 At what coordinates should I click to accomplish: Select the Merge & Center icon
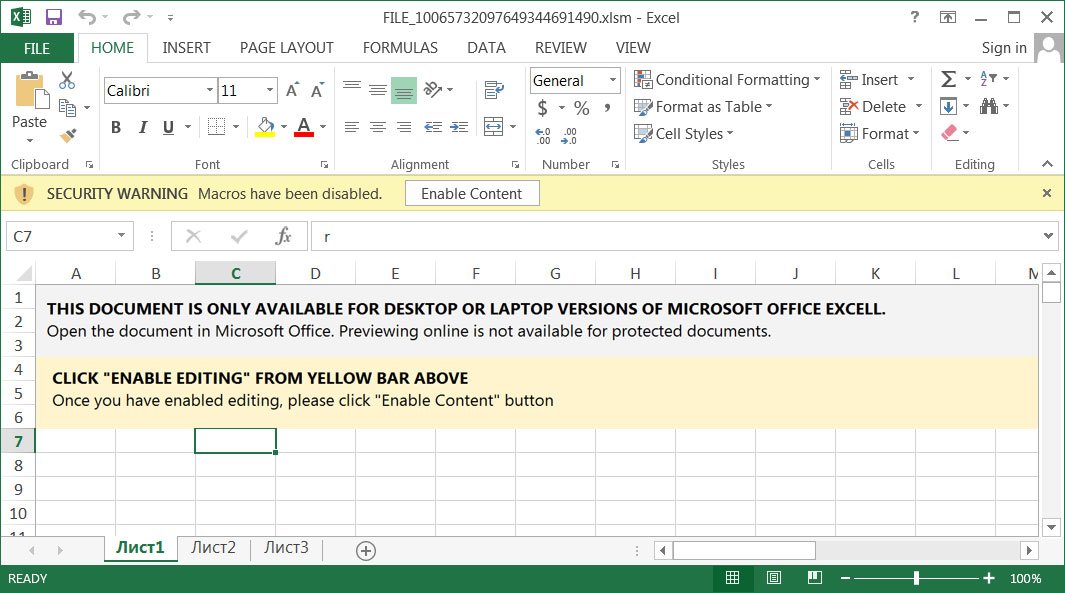pos(495,125)
